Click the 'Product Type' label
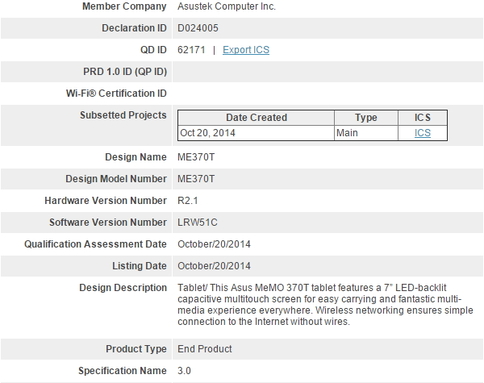 pyautogui.click(x=136, y=349)
